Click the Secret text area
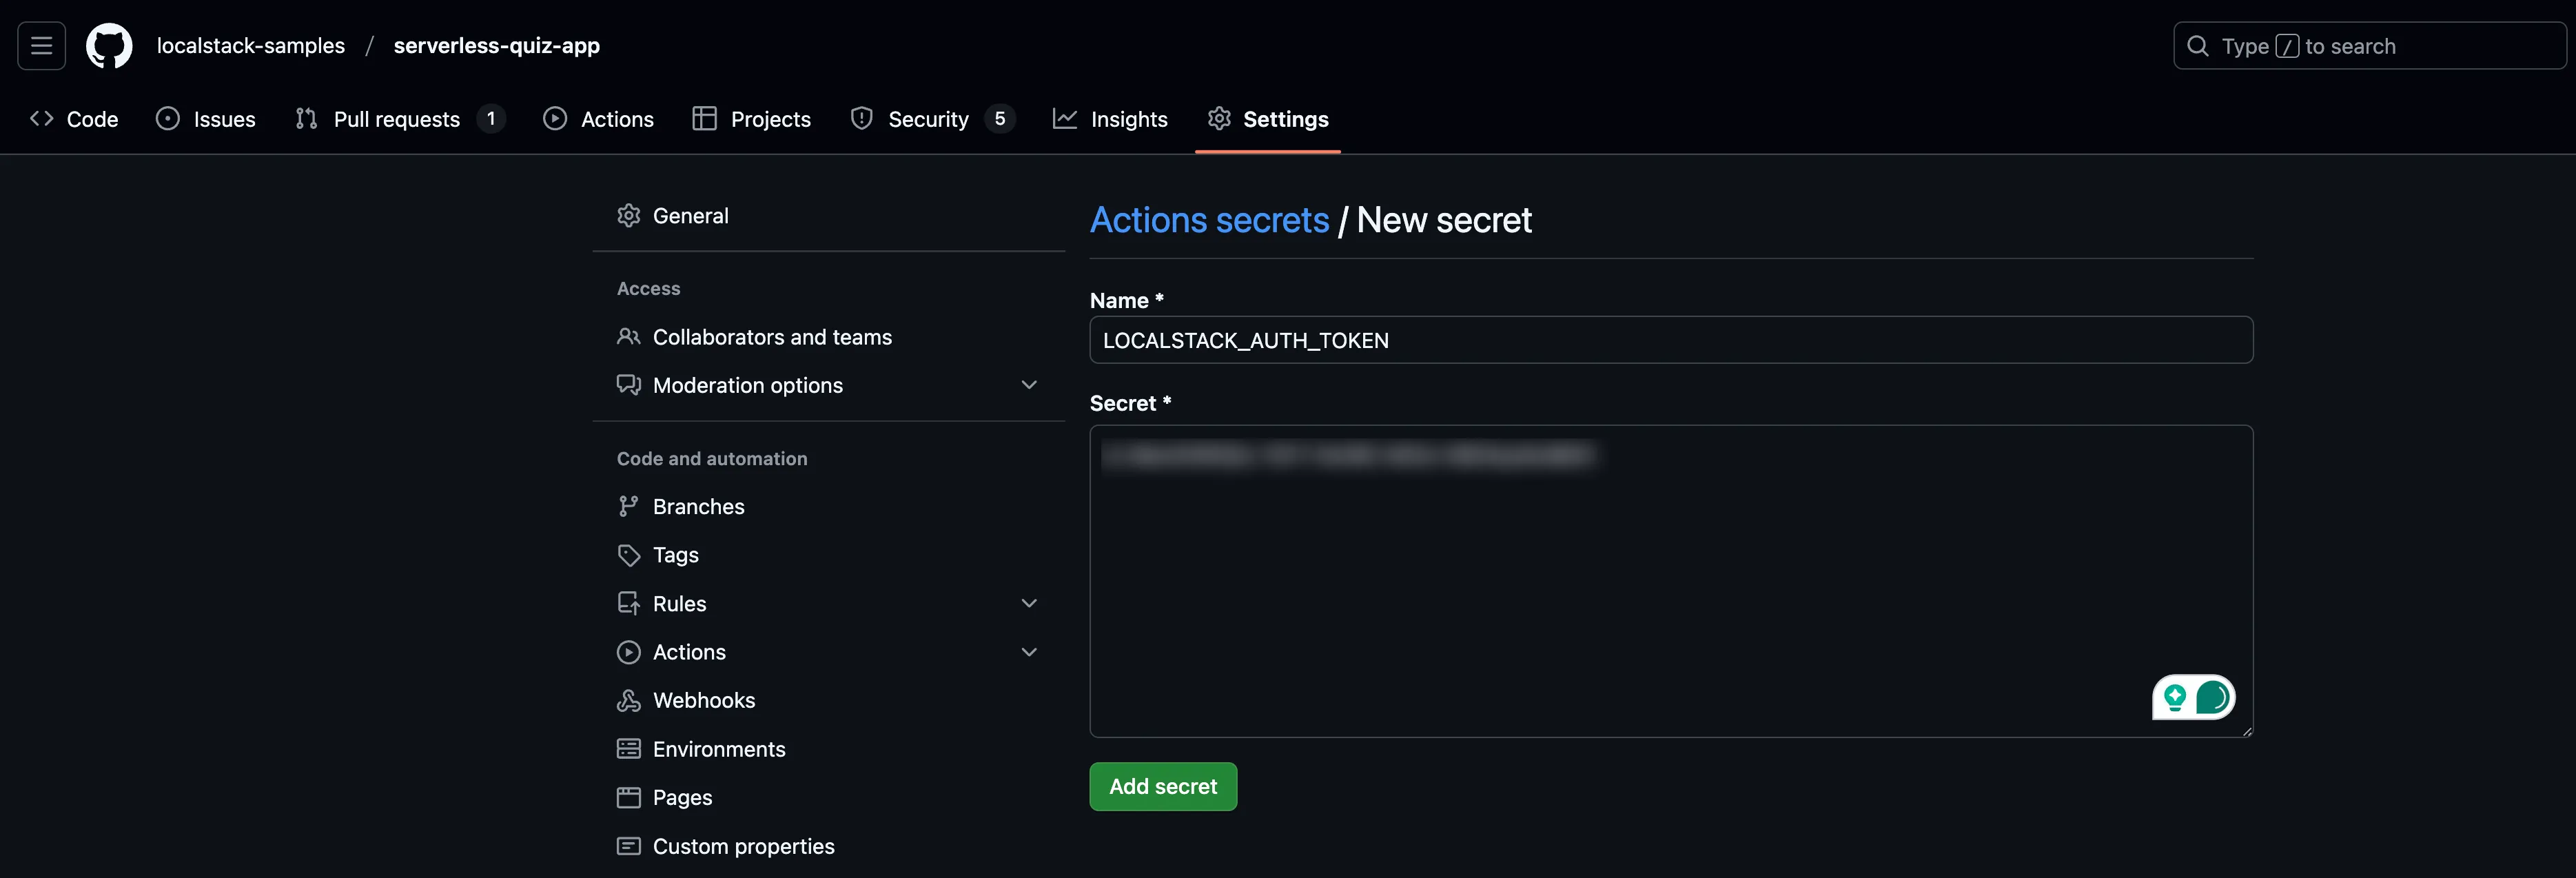2576x878 pixels. point(1670,580)
